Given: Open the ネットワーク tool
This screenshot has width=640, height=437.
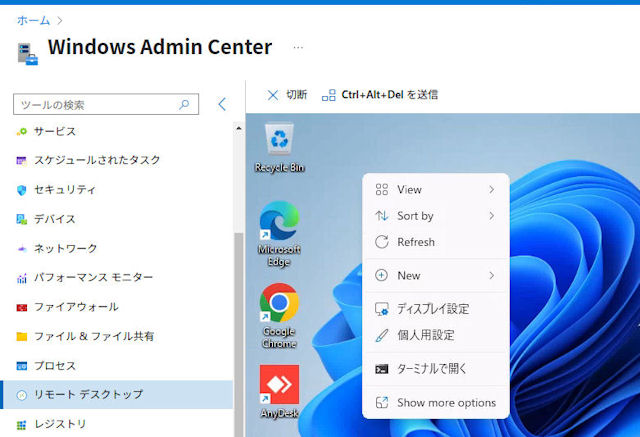Looking at the screenshot, I should pos(116,248).
